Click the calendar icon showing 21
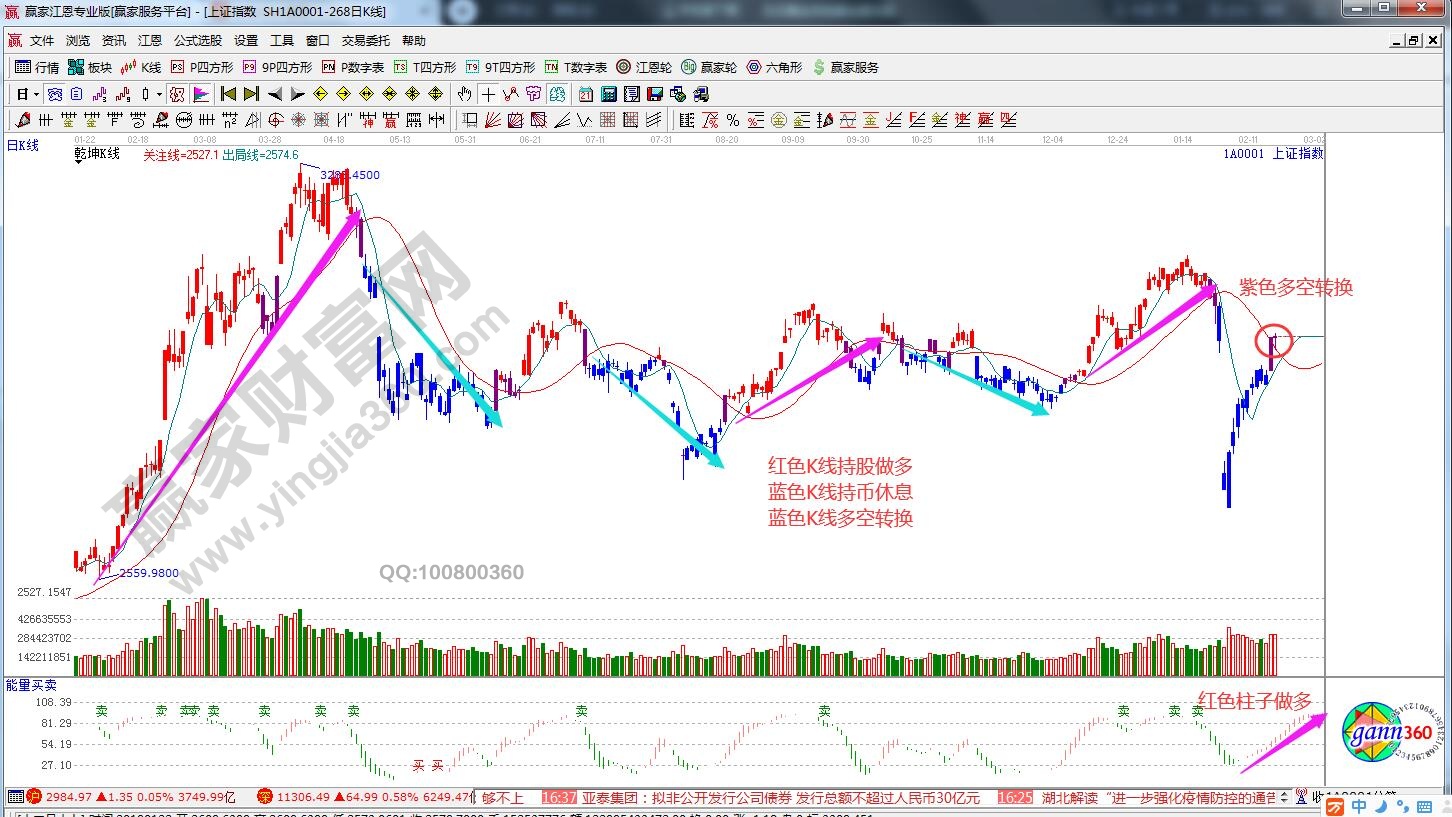The height and width of the screenshot is (817, 1452). coord(586,94)
